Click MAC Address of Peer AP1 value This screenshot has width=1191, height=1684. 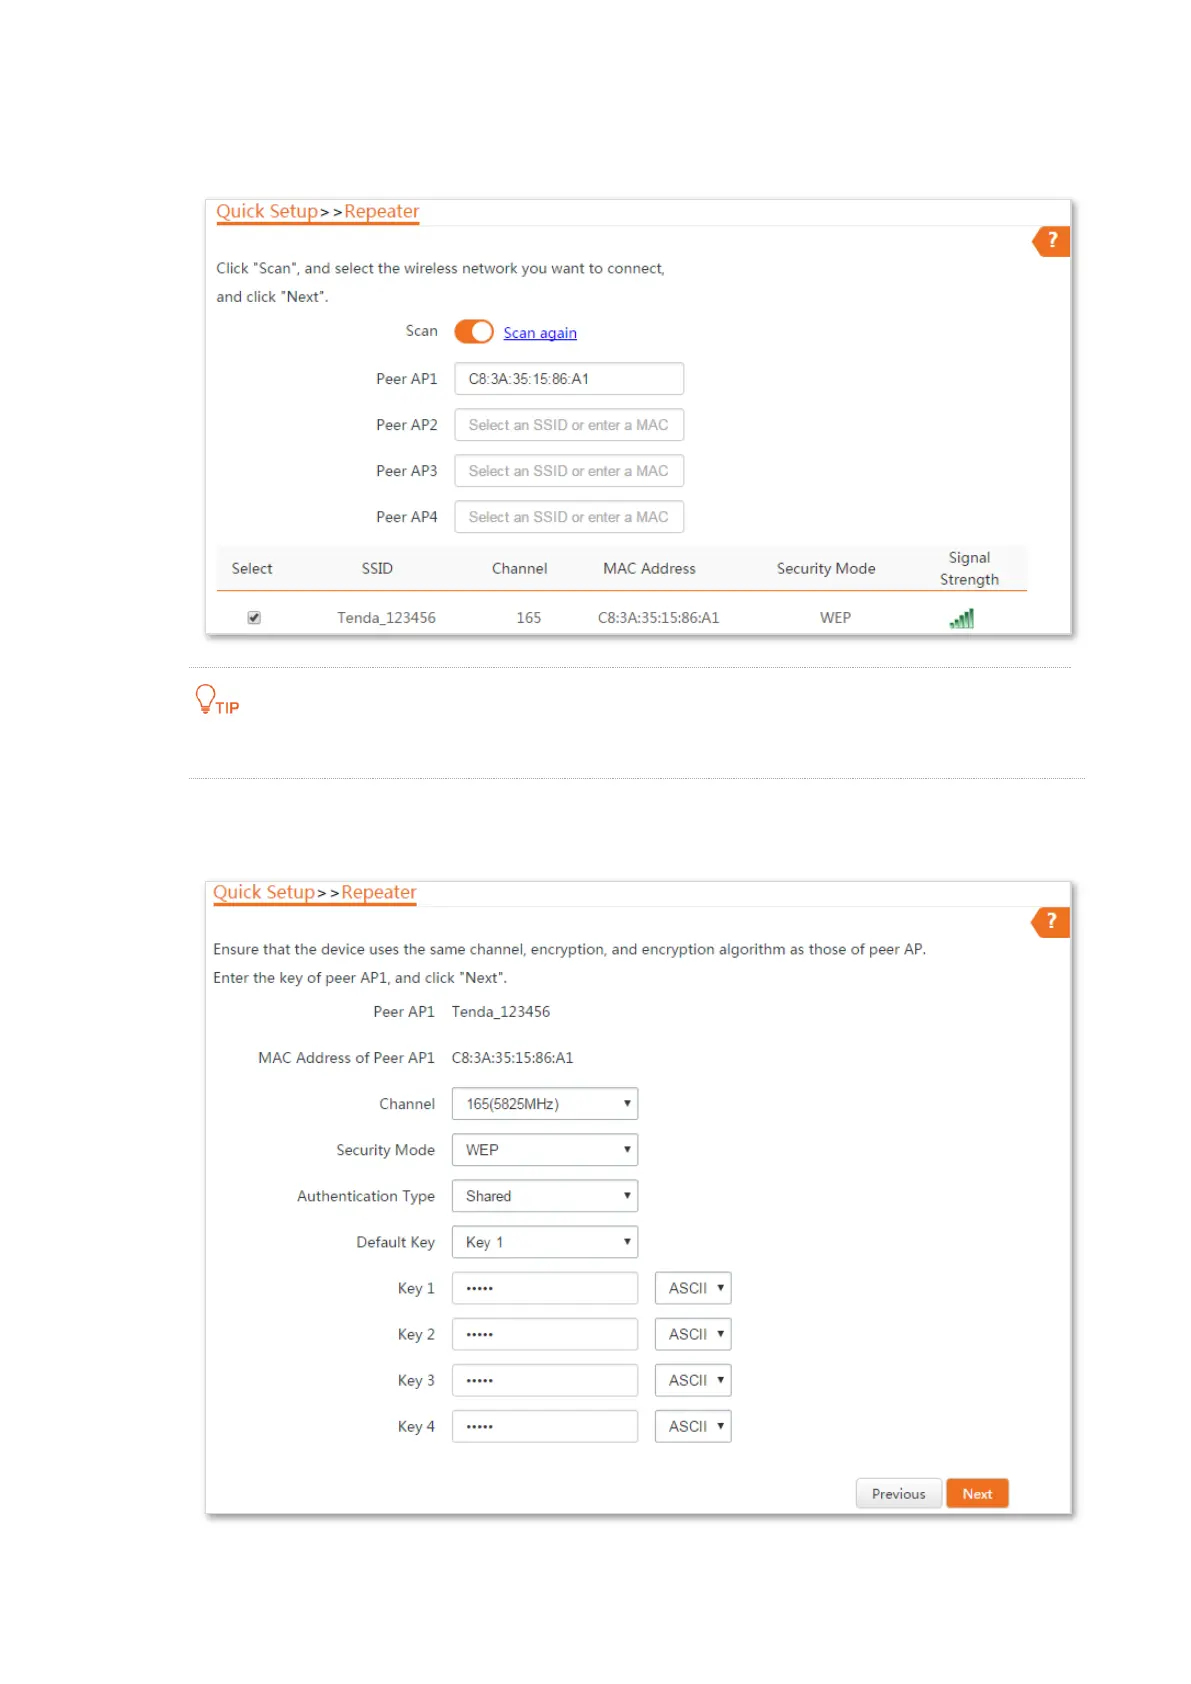pyautogui.click(x=512, y=1058)
